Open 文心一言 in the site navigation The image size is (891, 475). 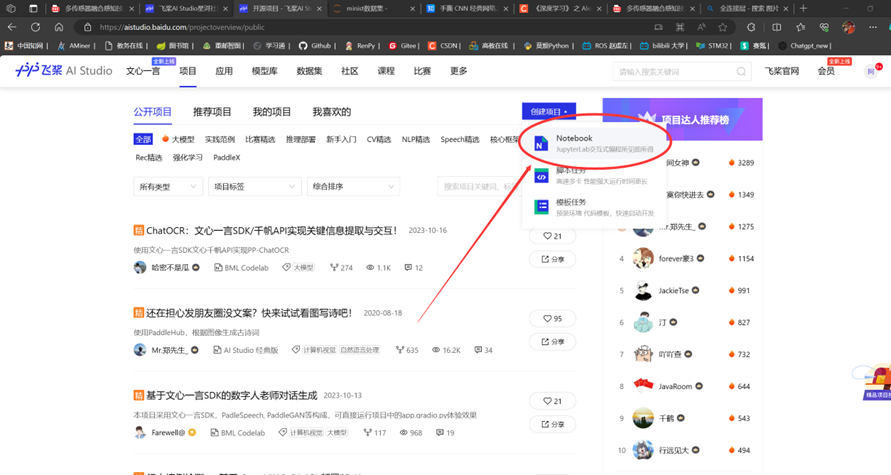143,71
